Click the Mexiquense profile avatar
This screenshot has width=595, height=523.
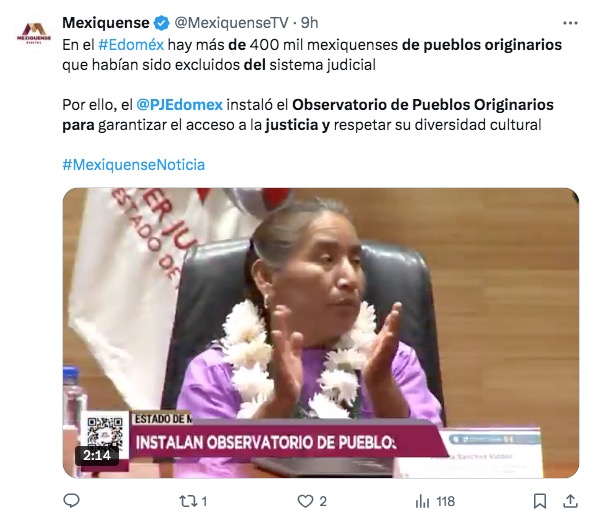[x=34, y=33]
